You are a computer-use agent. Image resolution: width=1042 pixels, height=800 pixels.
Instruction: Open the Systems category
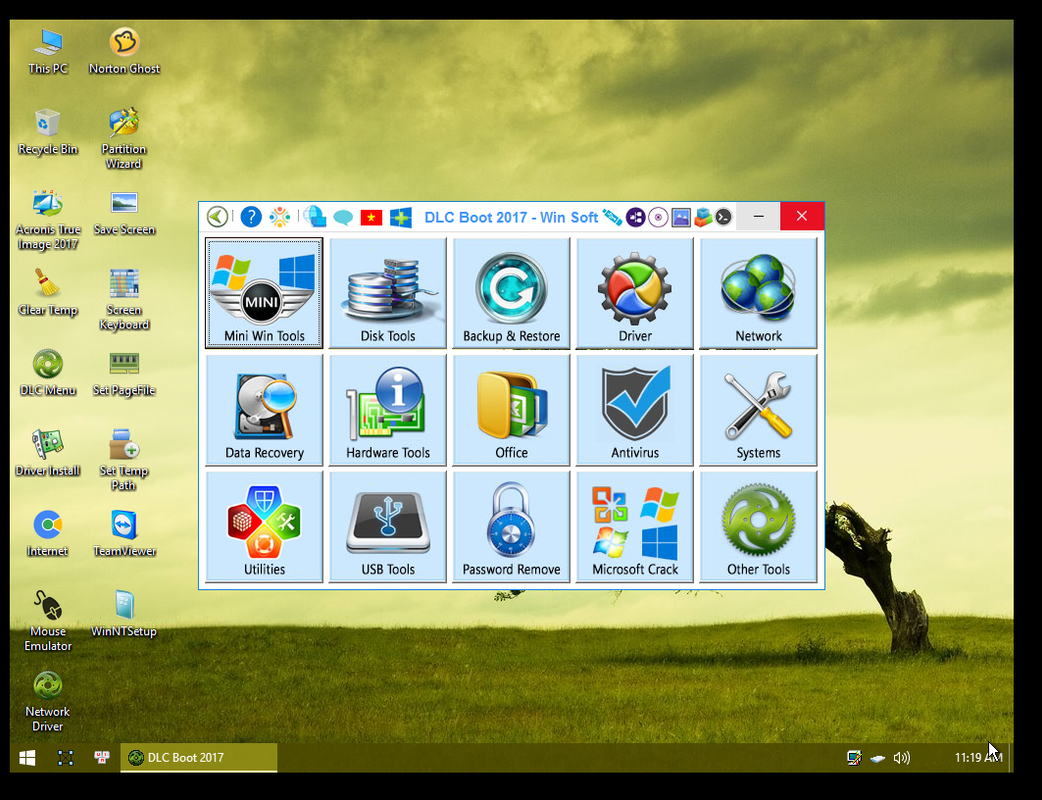pyautogui.click(x=758, y=409)
